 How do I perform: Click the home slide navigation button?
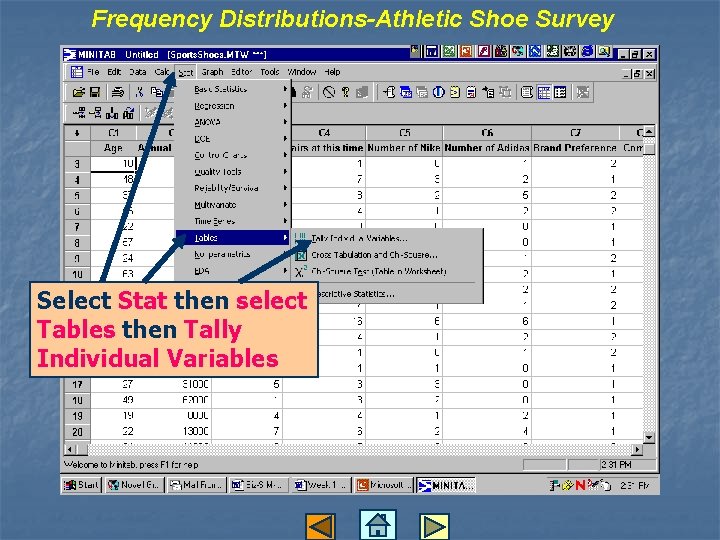click(377, 524)
